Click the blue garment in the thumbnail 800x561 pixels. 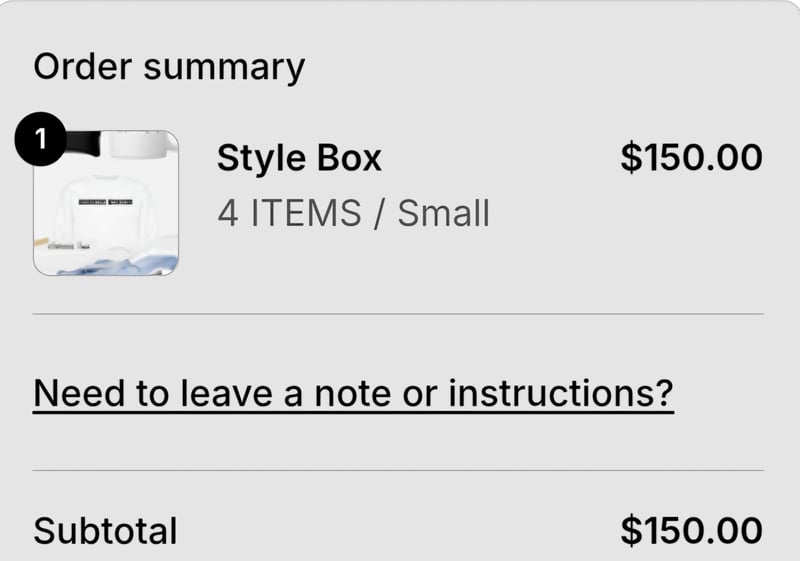[x=120, y=263]
